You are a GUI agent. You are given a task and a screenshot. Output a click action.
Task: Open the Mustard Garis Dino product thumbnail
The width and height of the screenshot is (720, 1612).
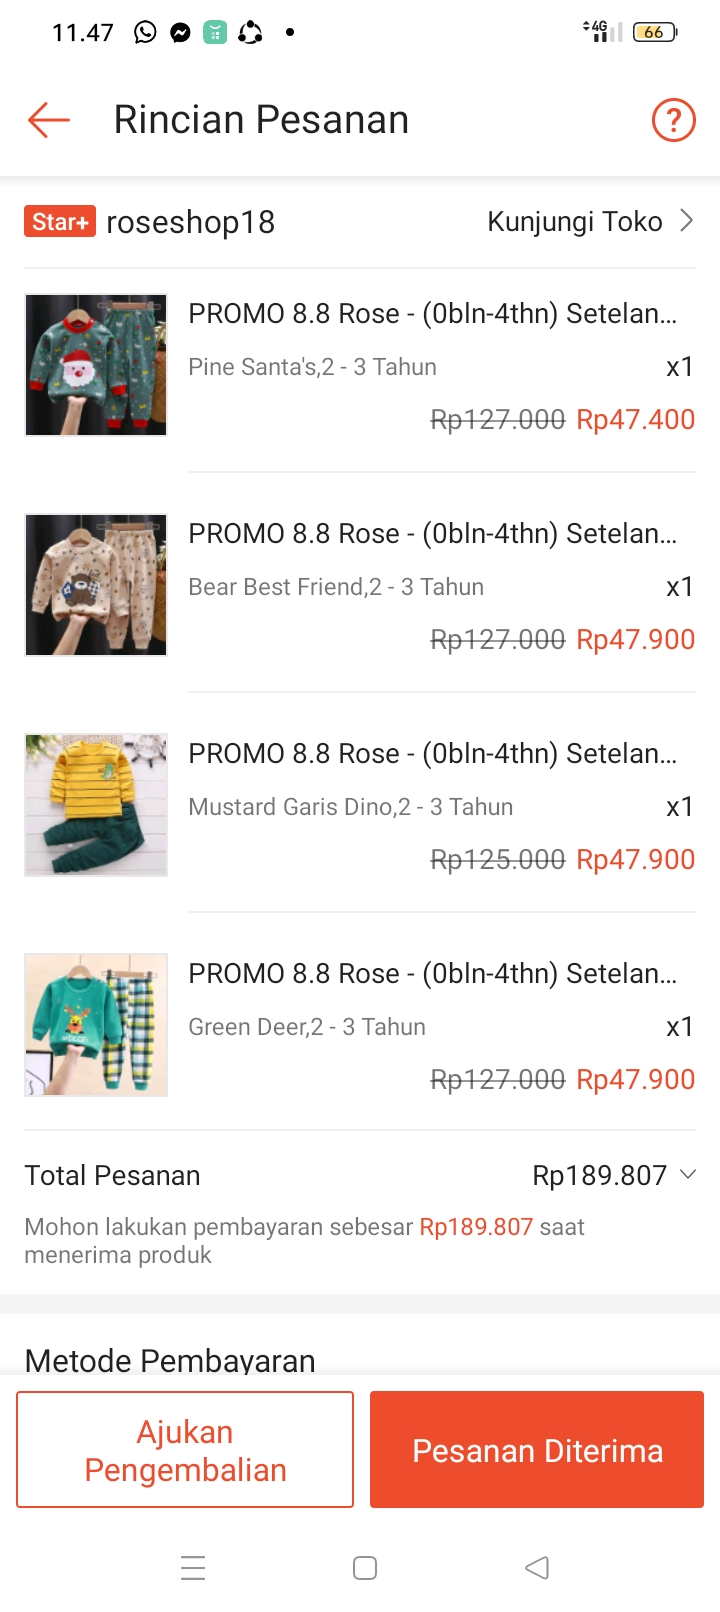[x=96, y=805]
